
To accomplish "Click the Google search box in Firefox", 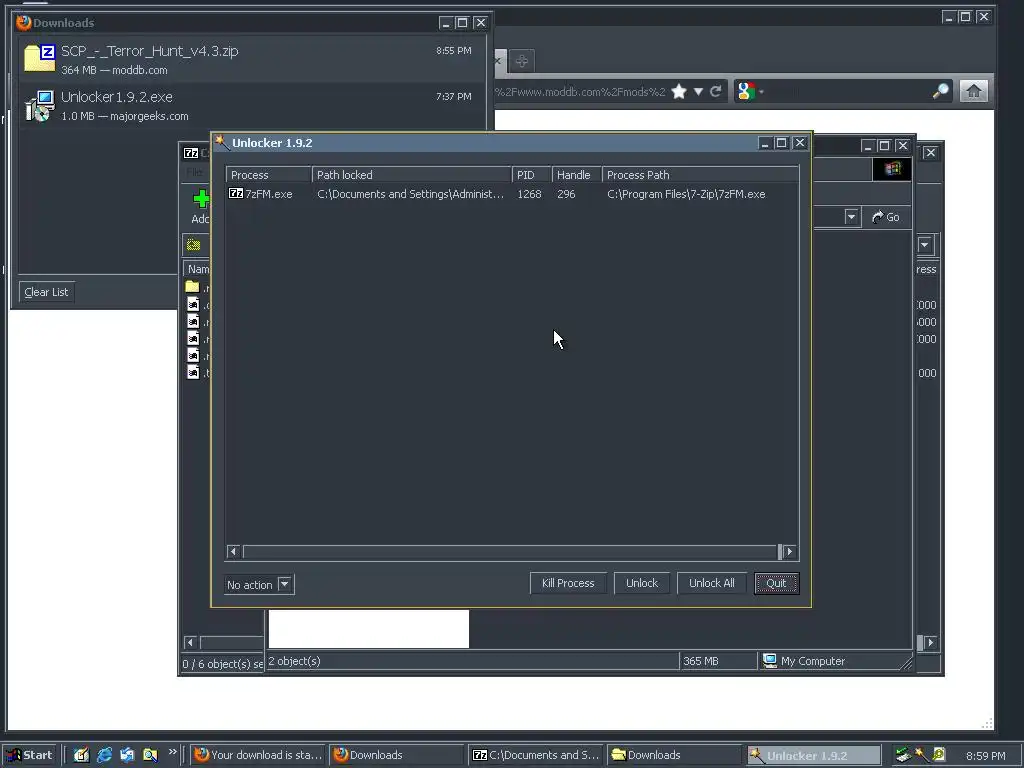I will pyautogui.click(x=846, y=91).
